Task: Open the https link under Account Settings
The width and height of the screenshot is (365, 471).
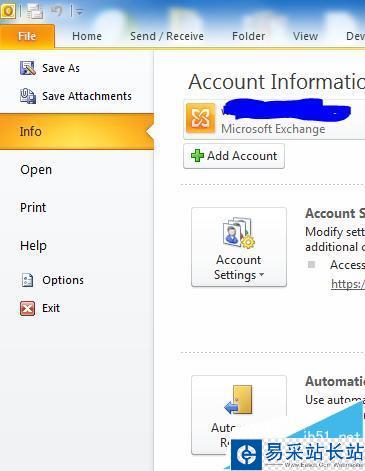Action: (348, 284)
